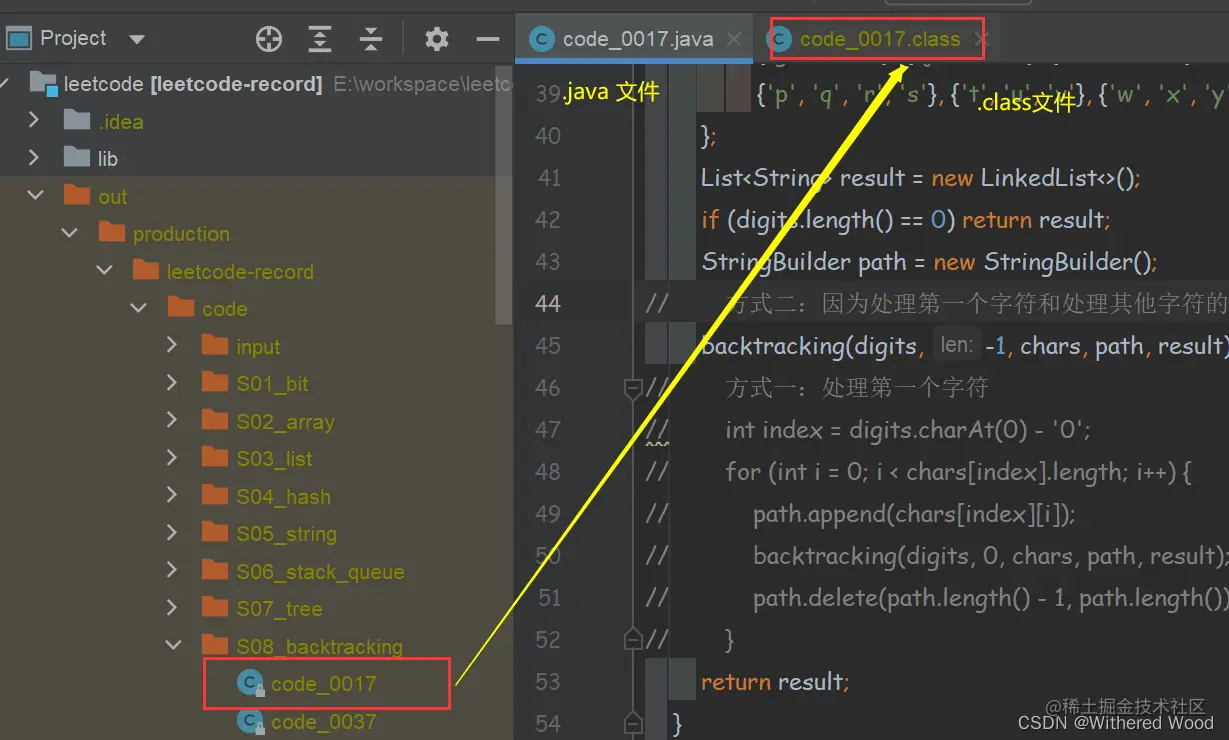This screenshot has height=740, width=1229.
Task: Expand the input folder
Action: click(x=172, y=346)
